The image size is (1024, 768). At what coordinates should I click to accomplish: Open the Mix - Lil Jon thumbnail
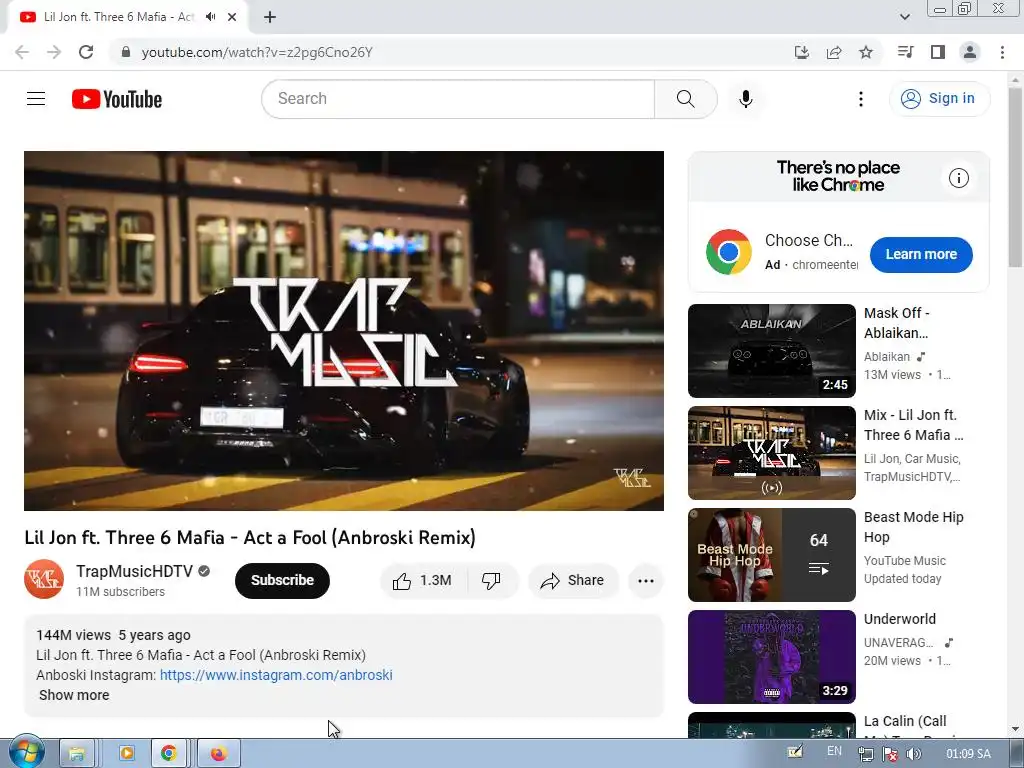pyautogui.click(x=771, y=453)
